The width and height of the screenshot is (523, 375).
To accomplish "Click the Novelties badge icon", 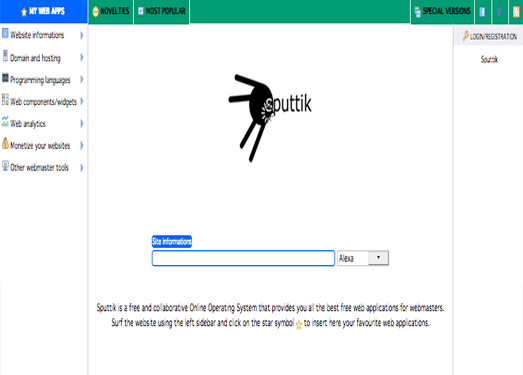I will point(96,12).
